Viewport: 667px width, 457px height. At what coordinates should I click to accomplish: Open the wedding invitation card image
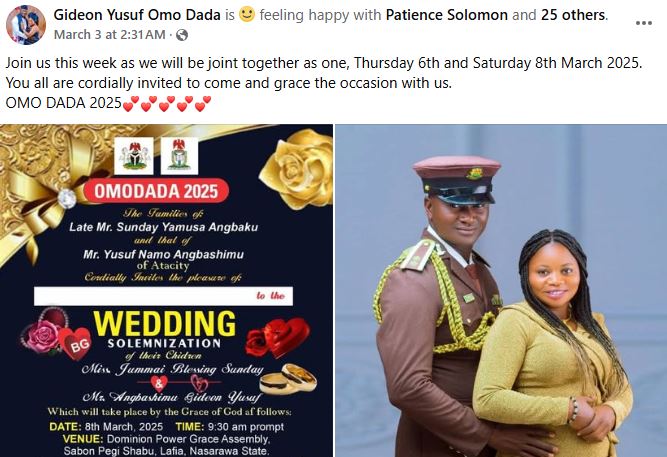pyautogui.click(x=166, y=291)
